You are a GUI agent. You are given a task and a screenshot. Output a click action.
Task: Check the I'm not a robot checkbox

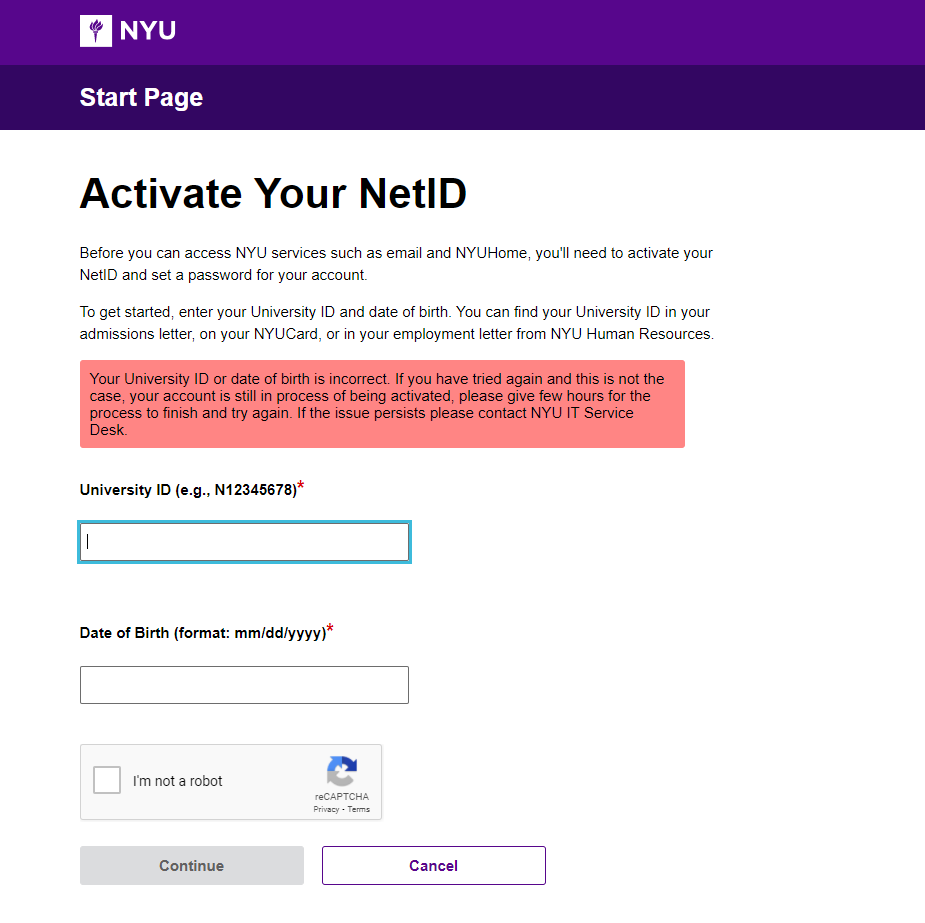pos(107,780)
